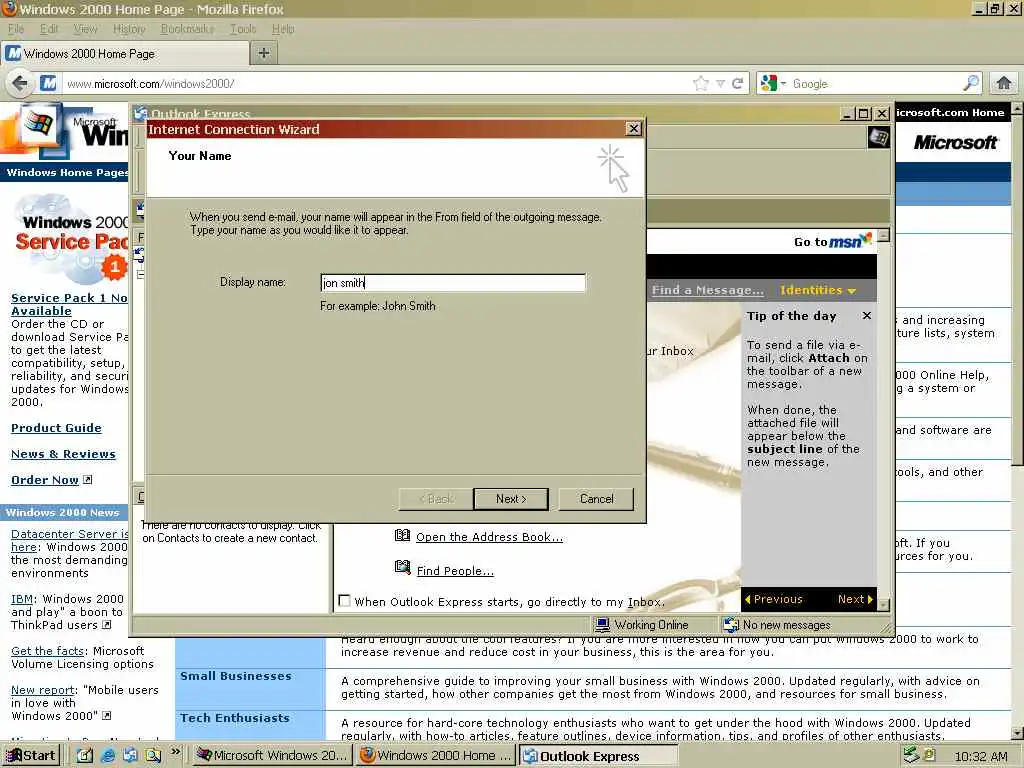Image resolution: width=1024 pixels, height=768 pixels.
Task: Close the Internet Connection Wizard dialog
Action: pos(633,129)
